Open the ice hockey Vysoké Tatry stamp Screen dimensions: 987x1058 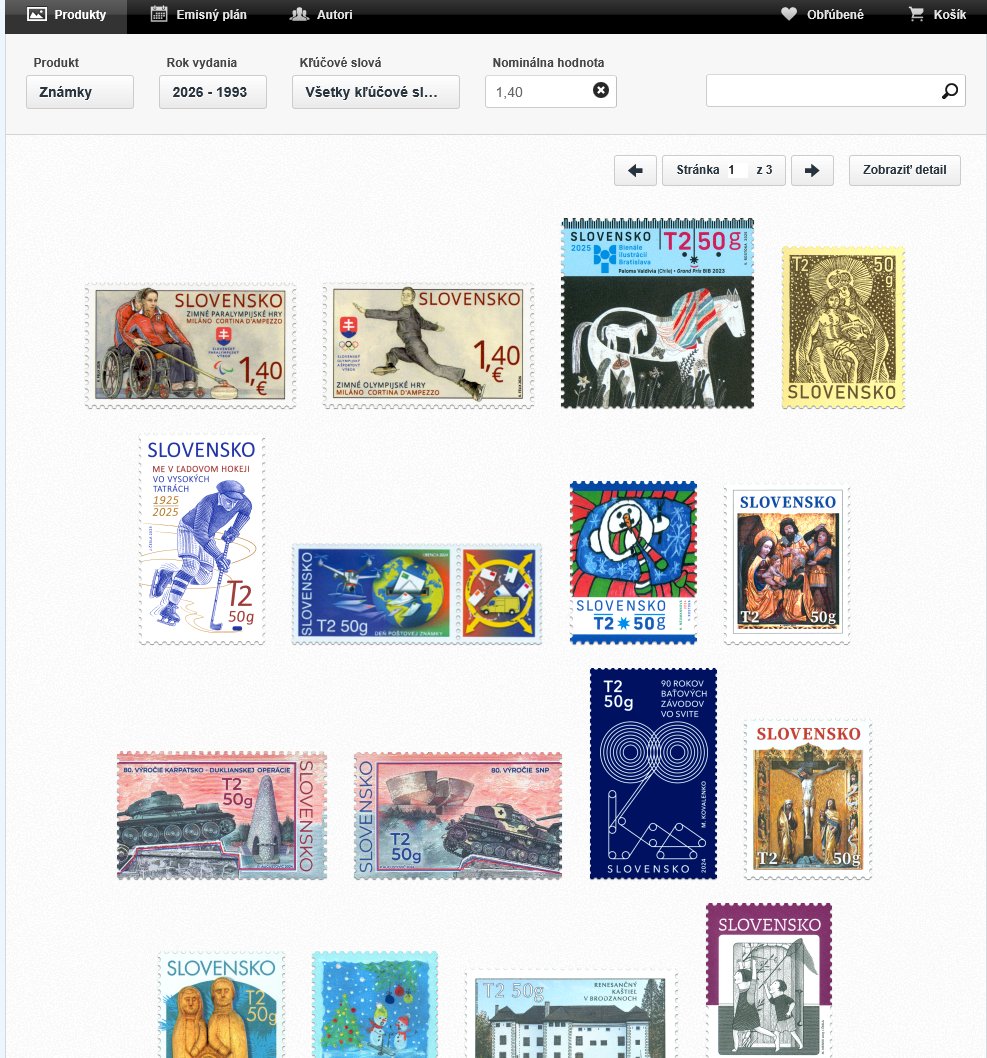202,539
